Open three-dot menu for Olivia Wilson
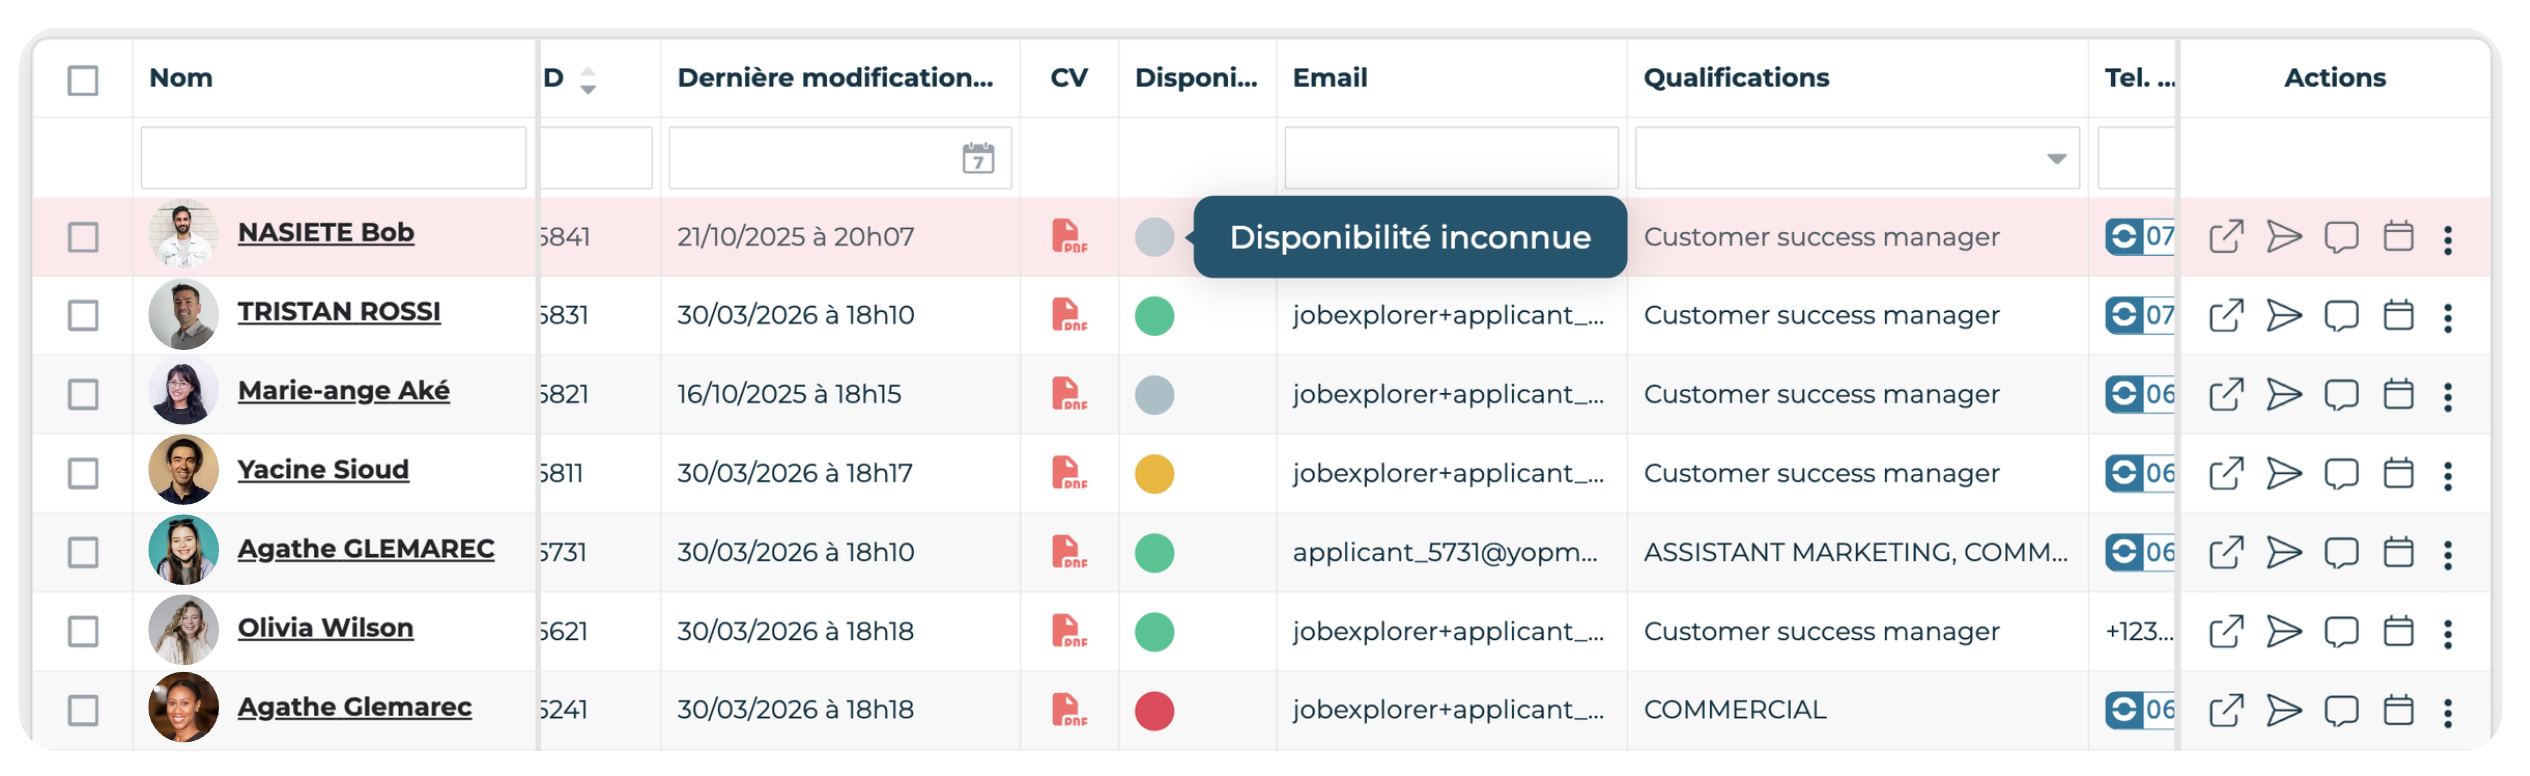This screenshot has height=776, width=2530. (x=2447, y=633)
